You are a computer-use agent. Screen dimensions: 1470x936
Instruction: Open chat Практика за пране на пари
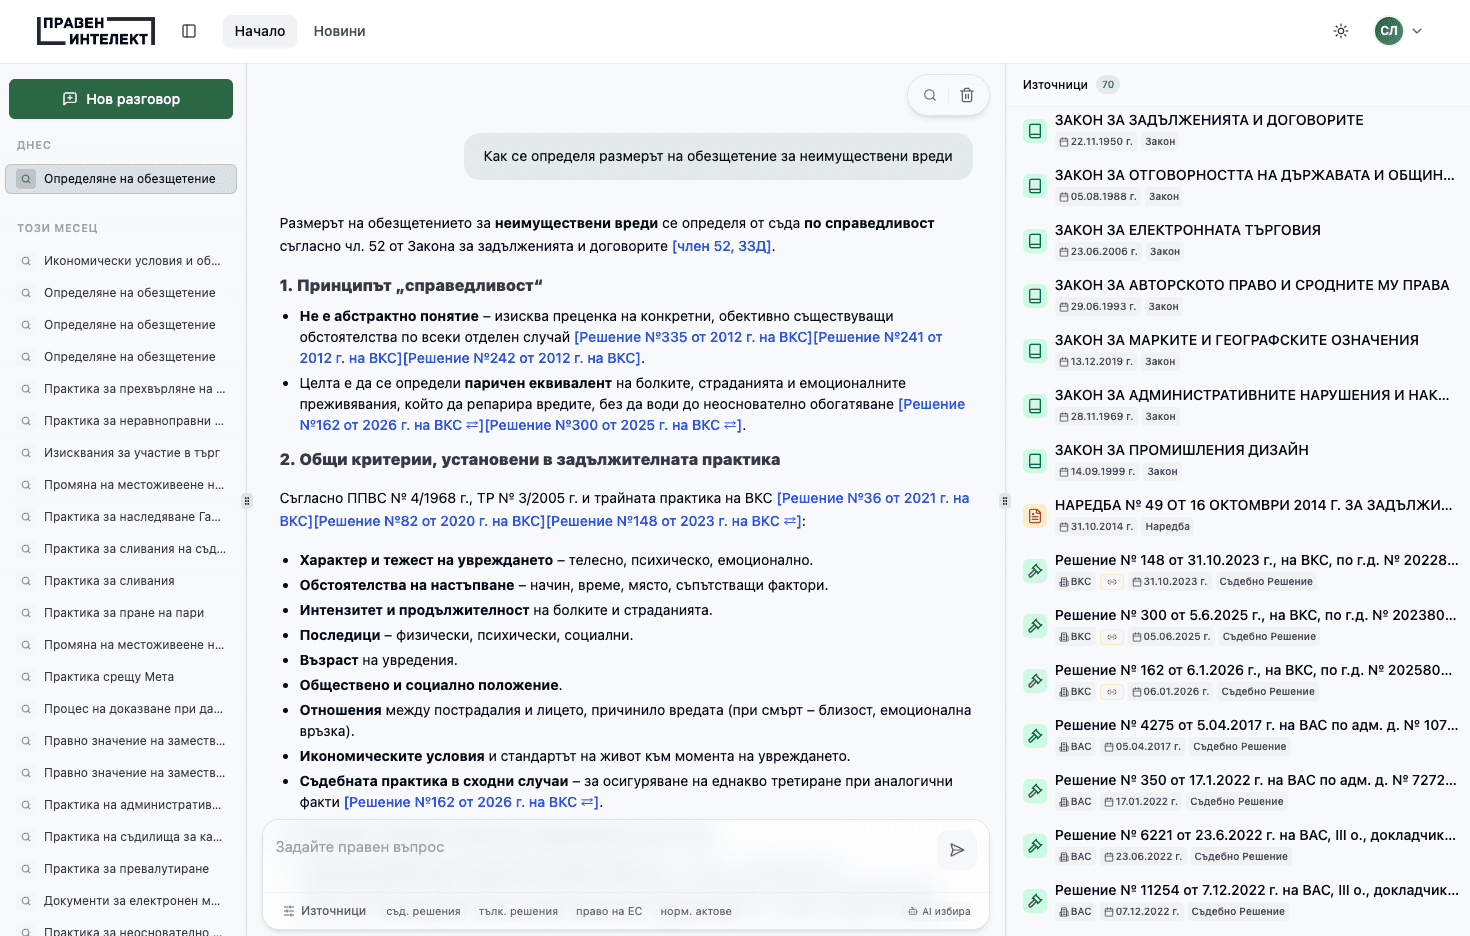(x=121, y=613)
